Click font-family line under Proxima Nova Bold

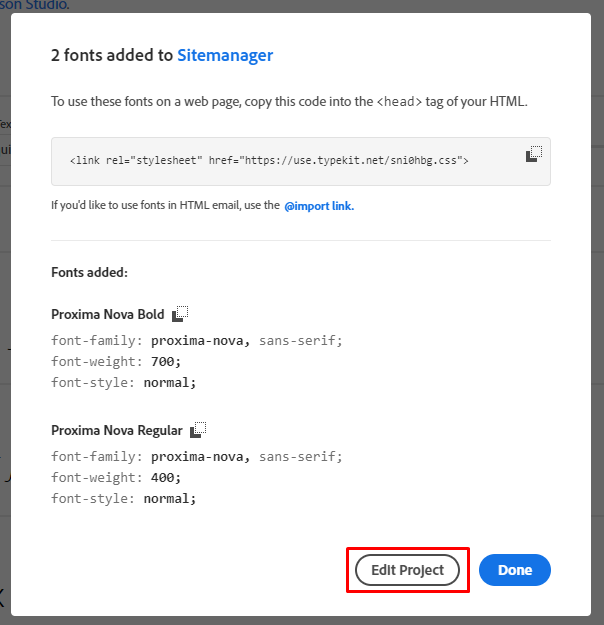(x=197, y=341)
